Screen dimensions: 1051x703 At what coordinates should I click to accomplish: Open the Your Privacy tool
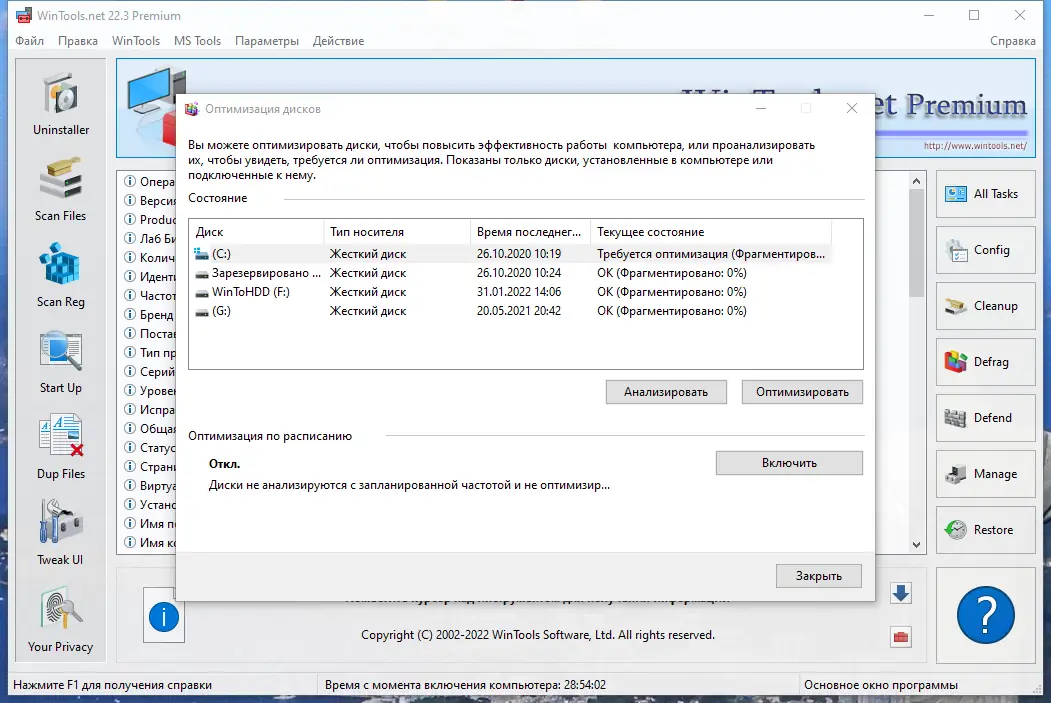pyautogui.click(x=60, y=620)
